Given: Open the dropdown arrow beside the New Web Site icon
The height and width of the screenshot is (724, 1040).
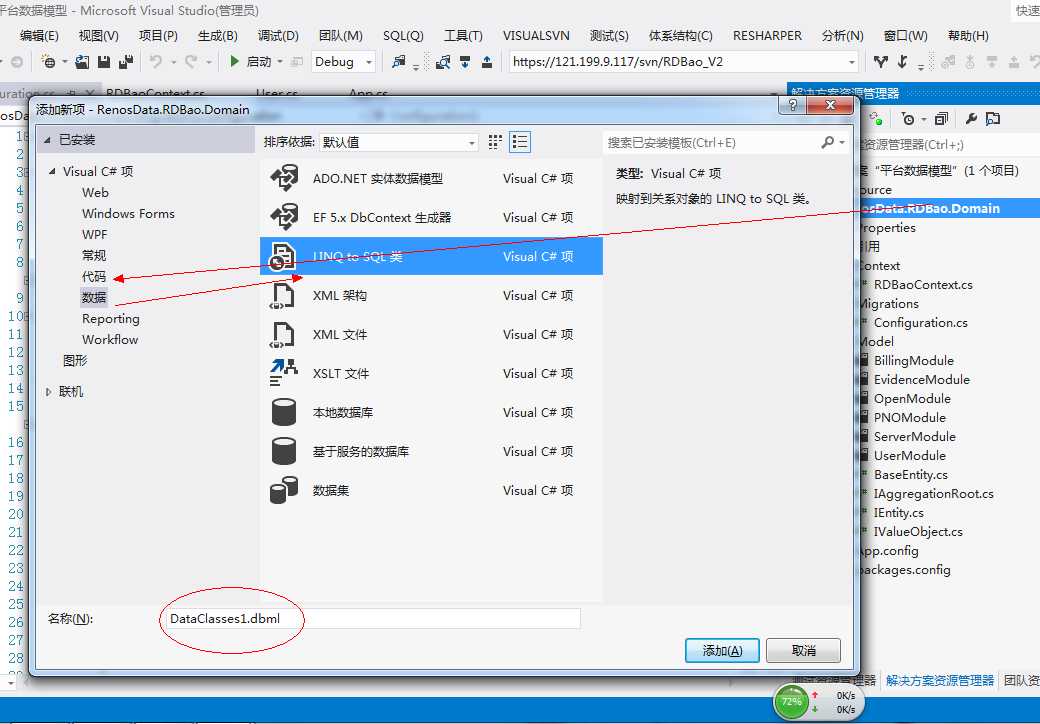Looking at the screenshot, I should pyautogui.click(x=65, y=62).
